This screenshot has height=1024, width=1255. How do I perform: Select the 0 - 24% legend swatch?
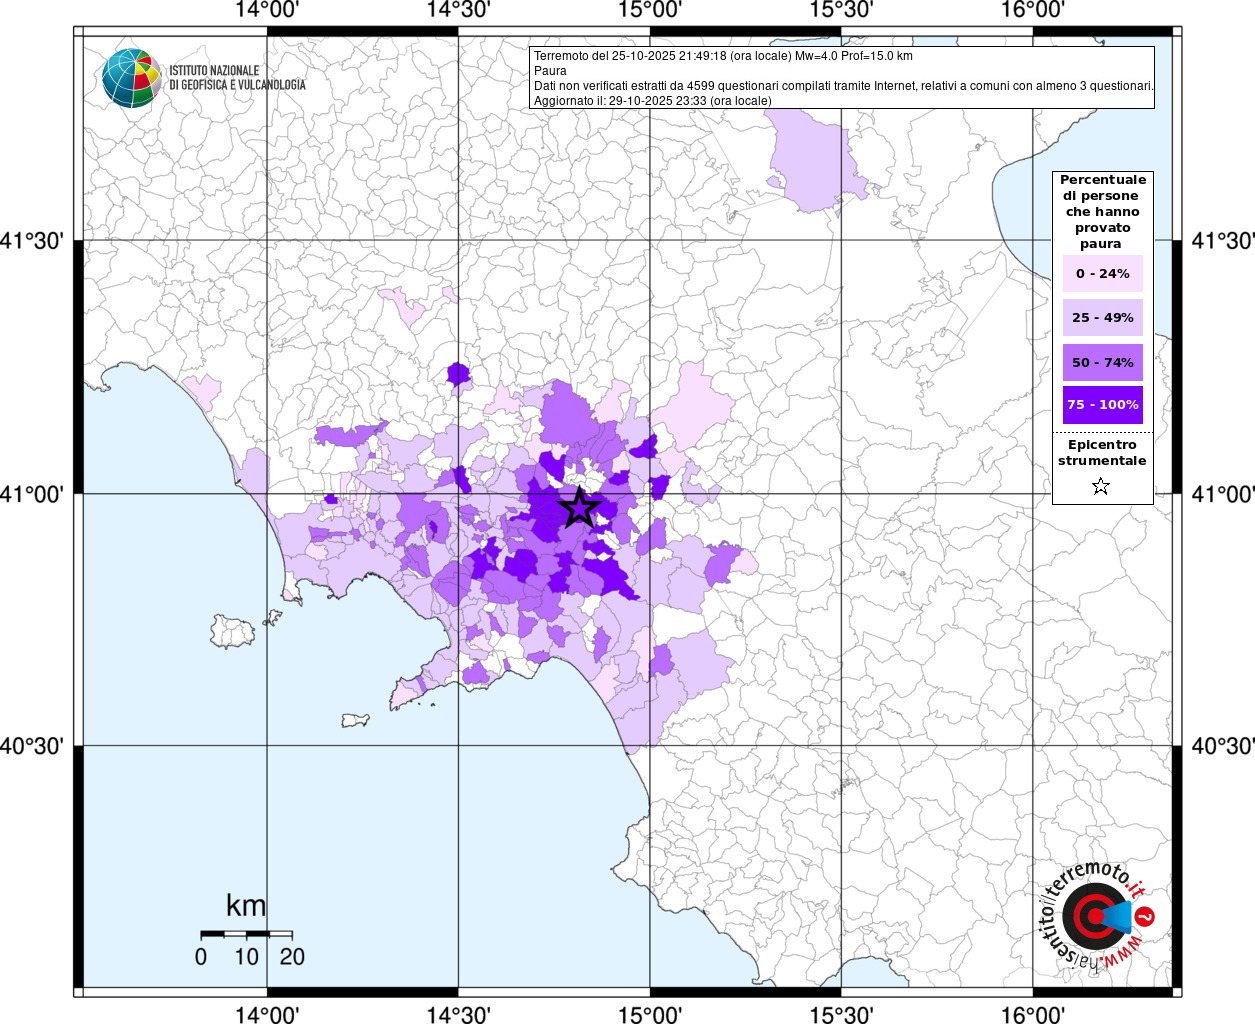click(1102, 274)
